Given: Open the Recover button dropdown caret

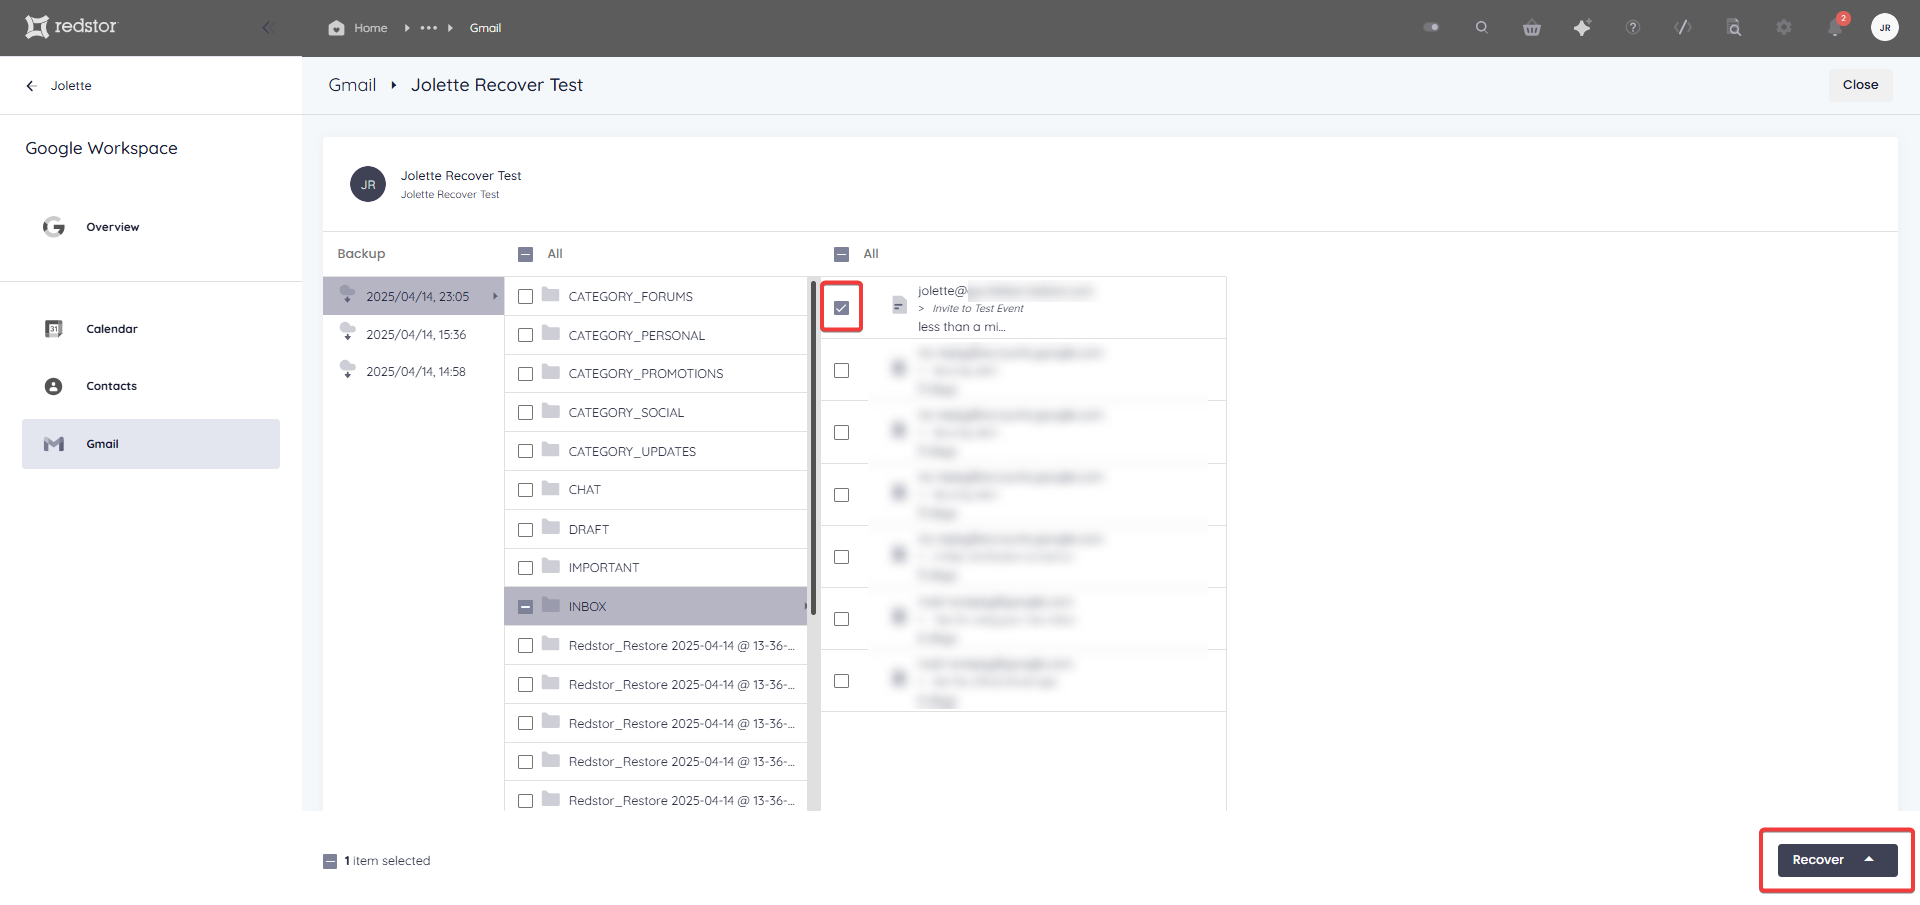Looking at the screenshot, I should point(1869,860).
